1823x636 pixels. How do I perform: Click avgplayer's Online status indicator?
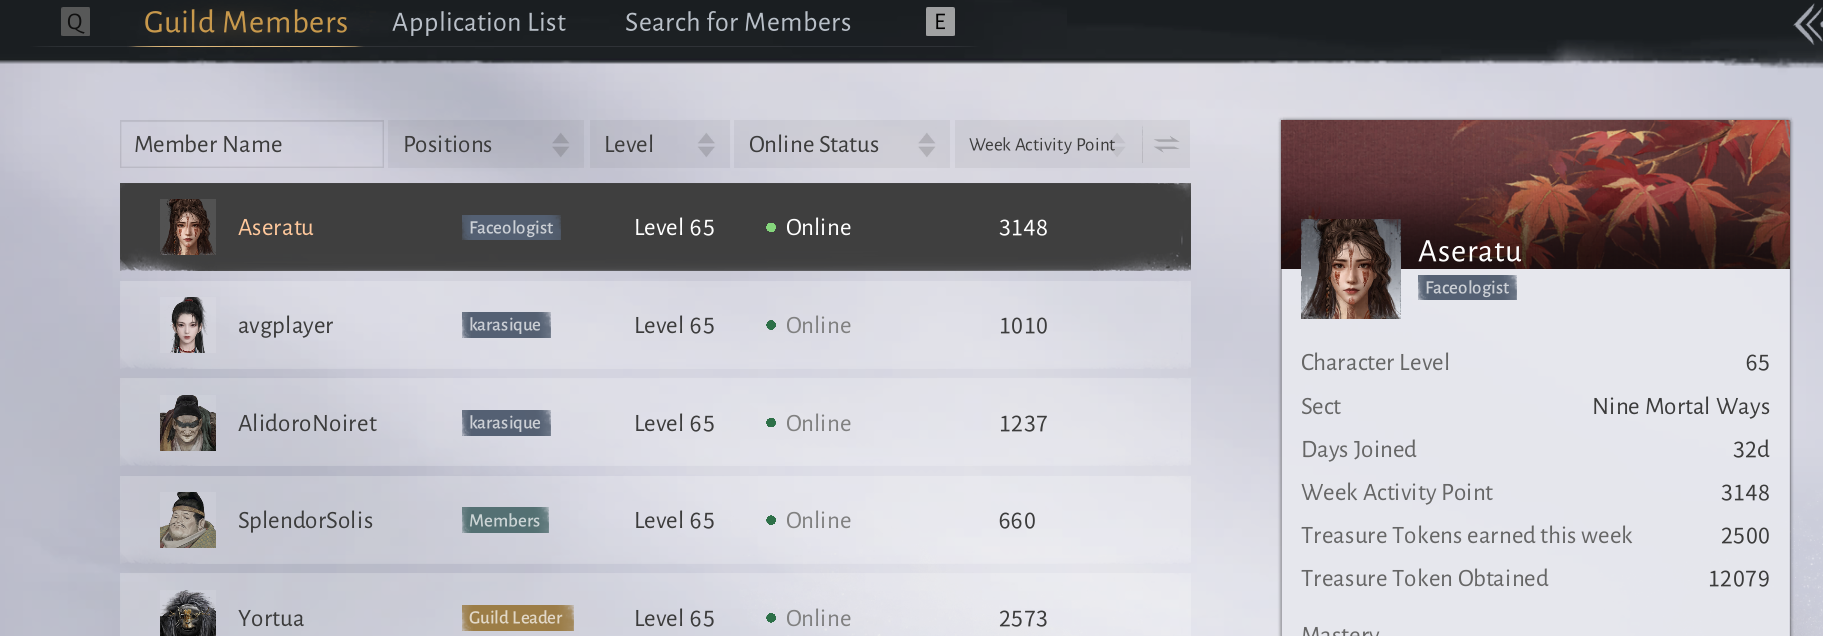click(x=809, y=325)
